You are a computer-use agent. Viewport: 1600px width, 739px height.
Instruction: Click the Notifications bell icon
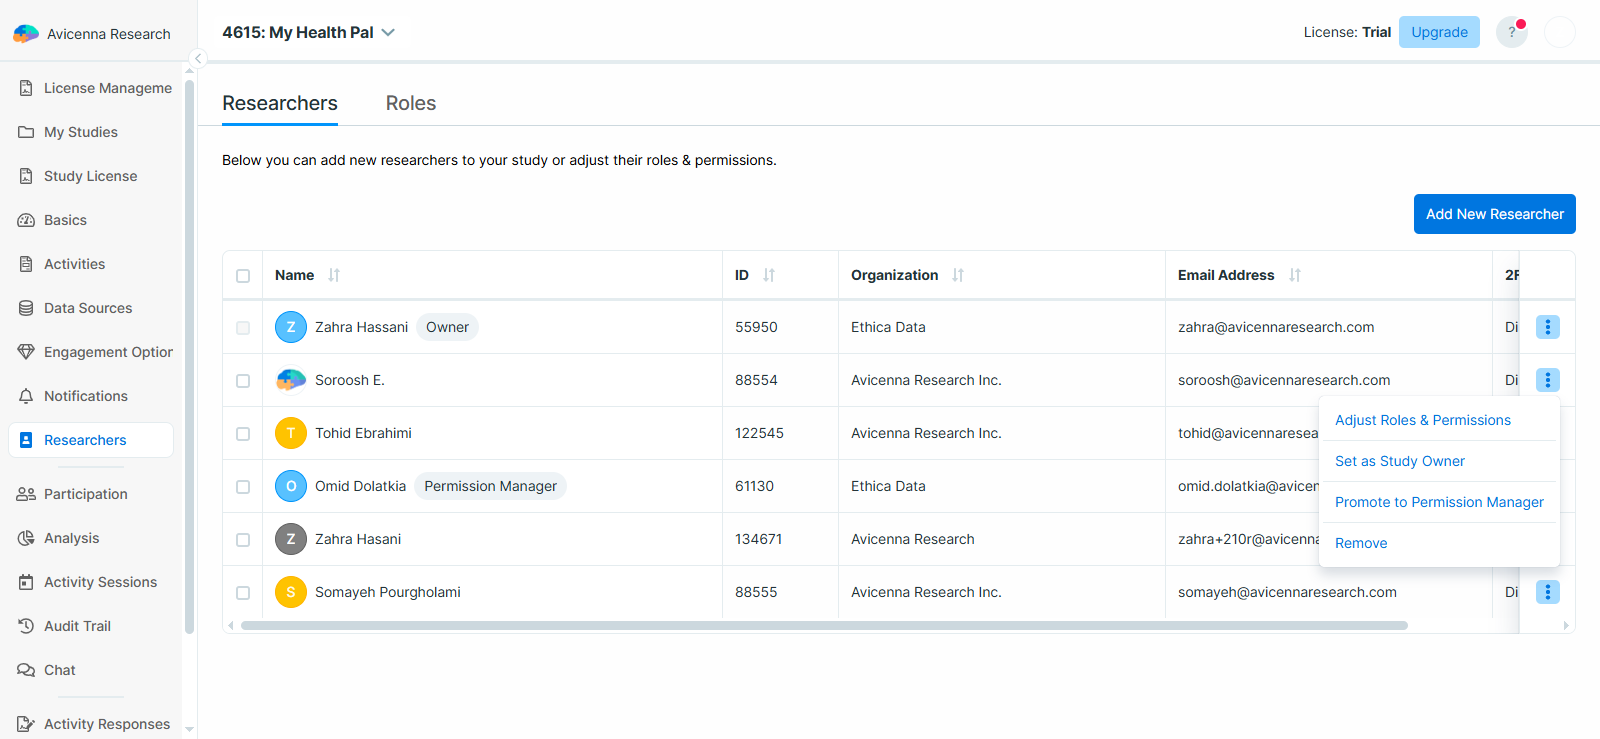pyautogui.click(x=26, y=396)
